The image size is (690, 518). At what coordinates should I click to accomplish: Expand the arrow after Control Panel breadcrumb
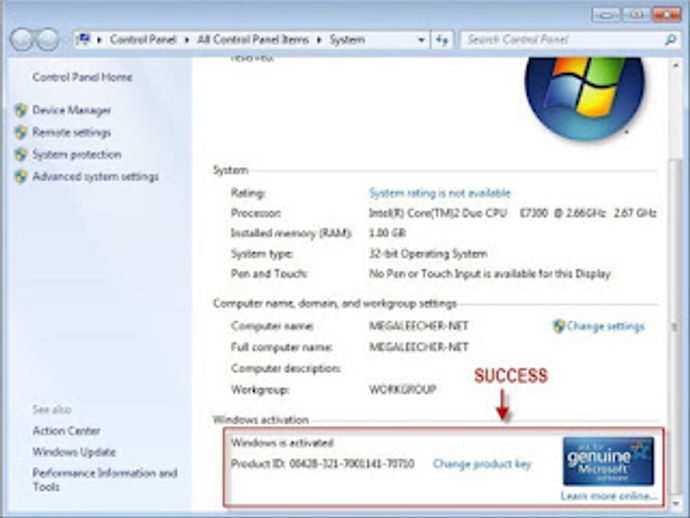pyautogui.click(x=187, y=40)
